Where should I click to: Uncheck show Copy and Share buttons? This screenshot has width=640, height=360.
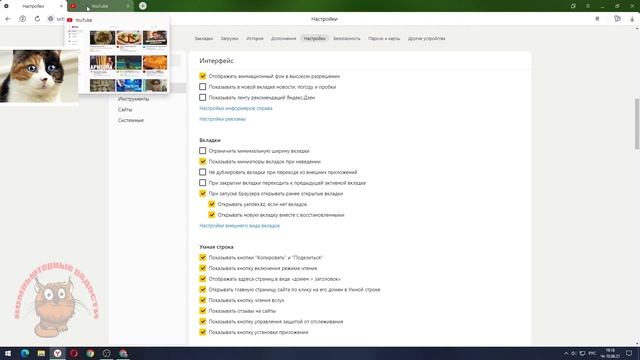(202, 257)
